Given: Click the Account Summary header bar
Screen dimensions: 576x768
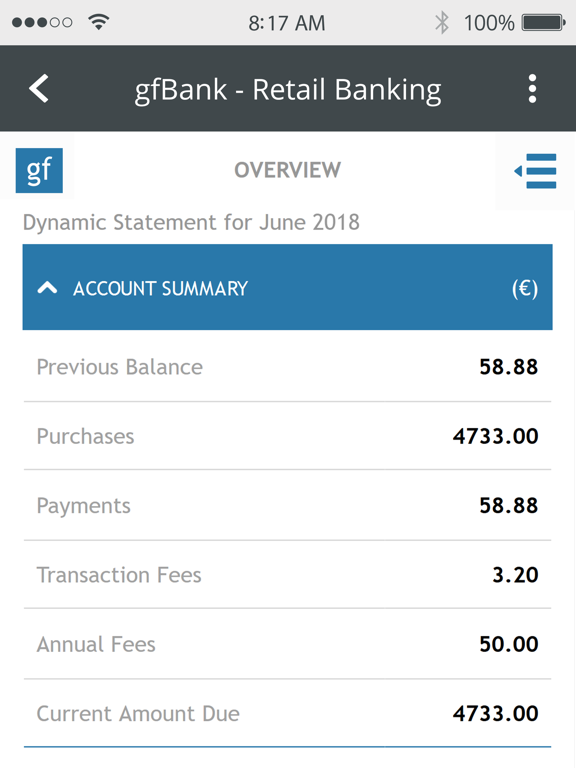Looking at the screenshot, I should 288,287.
